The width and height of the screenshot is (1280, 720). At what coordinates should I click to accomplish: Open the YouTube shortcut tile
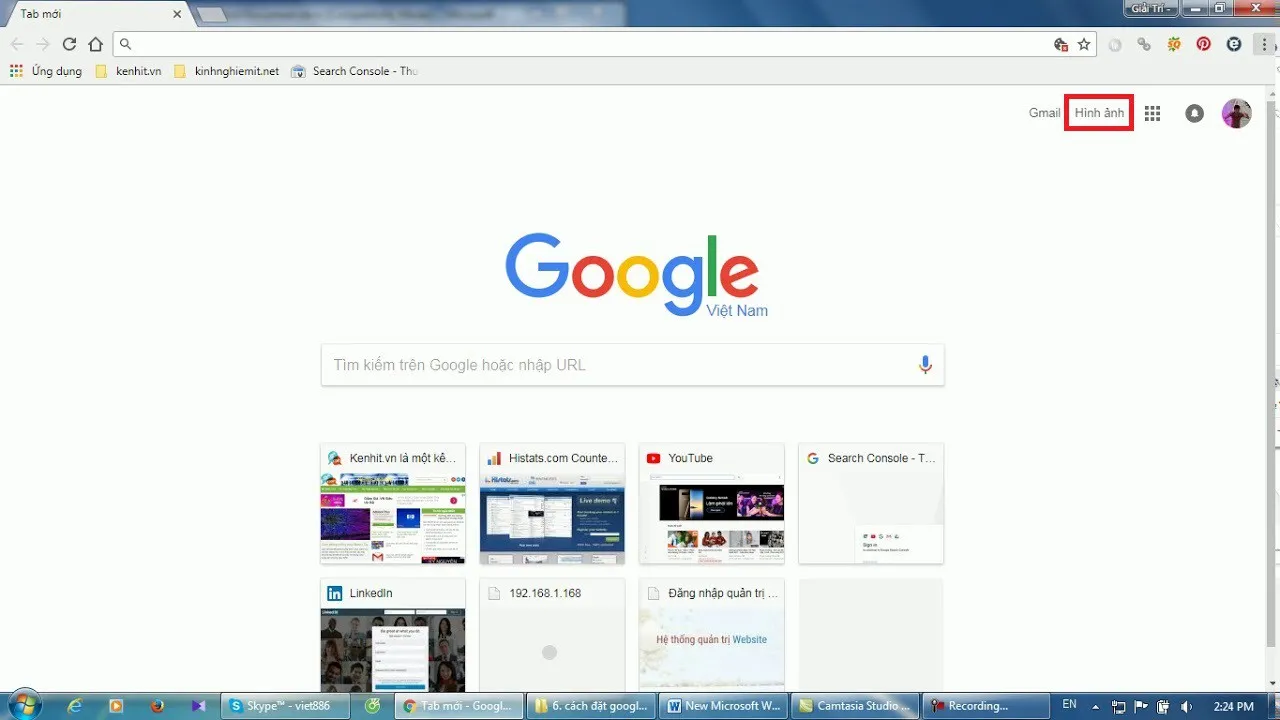point(712,504)
